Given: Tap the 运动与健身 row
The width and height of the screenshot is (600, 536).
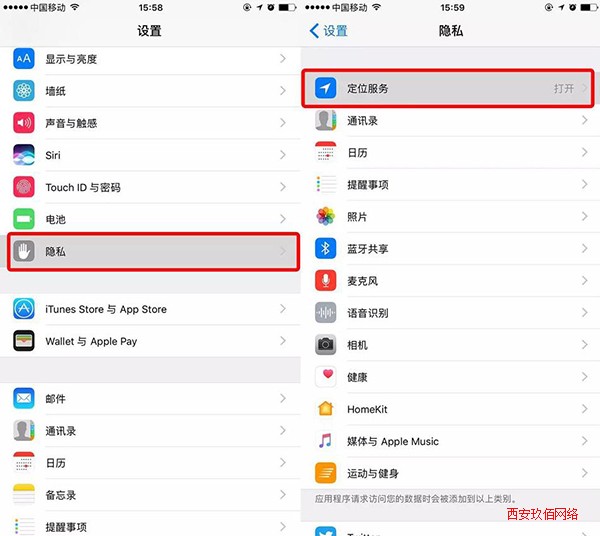Looking at the screenshot, I should click(x=450, y=473).
